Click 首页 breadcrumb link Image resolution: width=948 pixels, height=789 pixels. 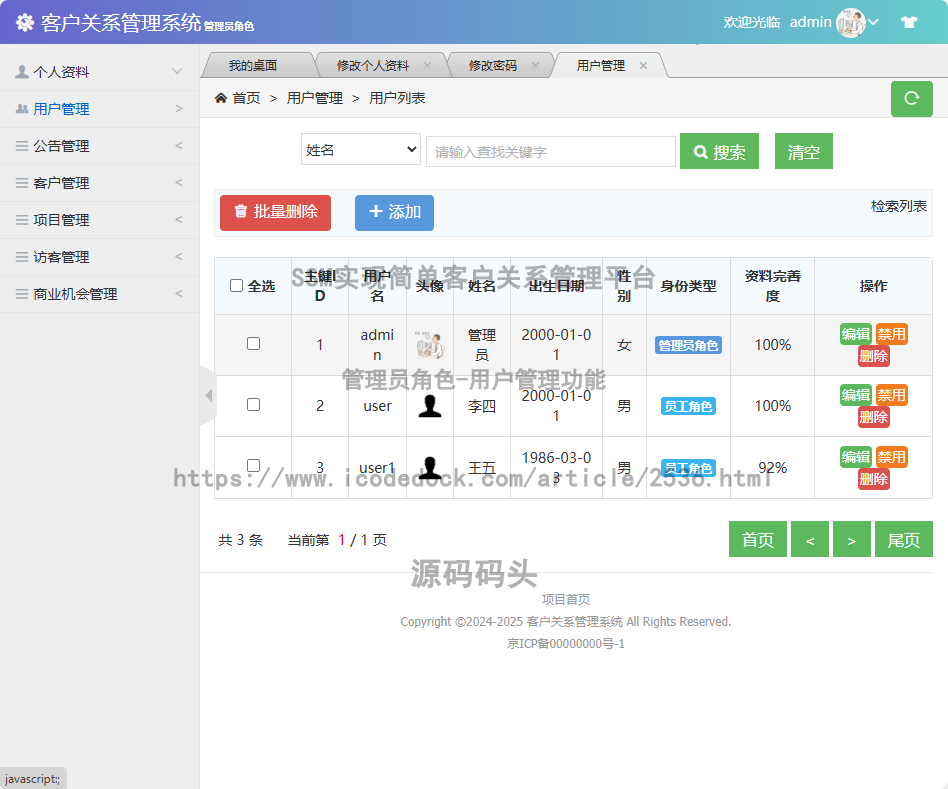pyautogui.click(x=246, y=98)
